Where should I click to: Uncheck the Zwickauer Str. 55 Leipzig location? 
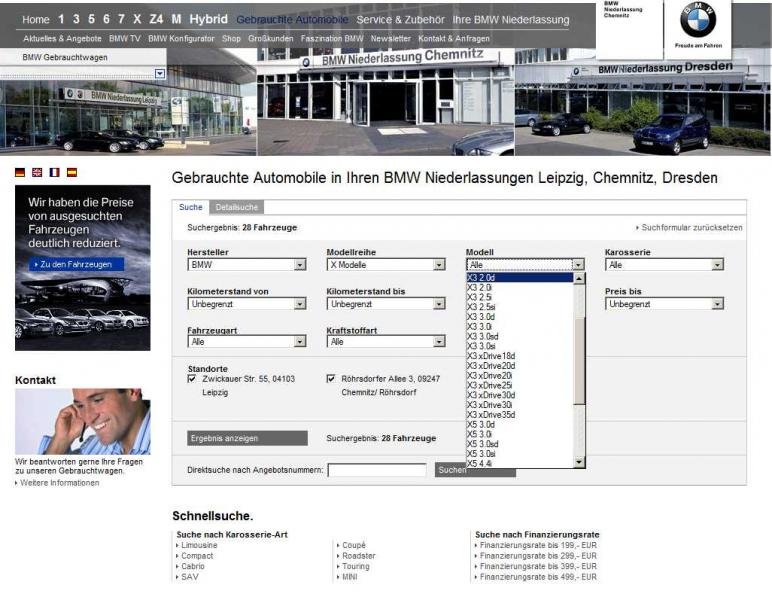(x=192, y=380)
